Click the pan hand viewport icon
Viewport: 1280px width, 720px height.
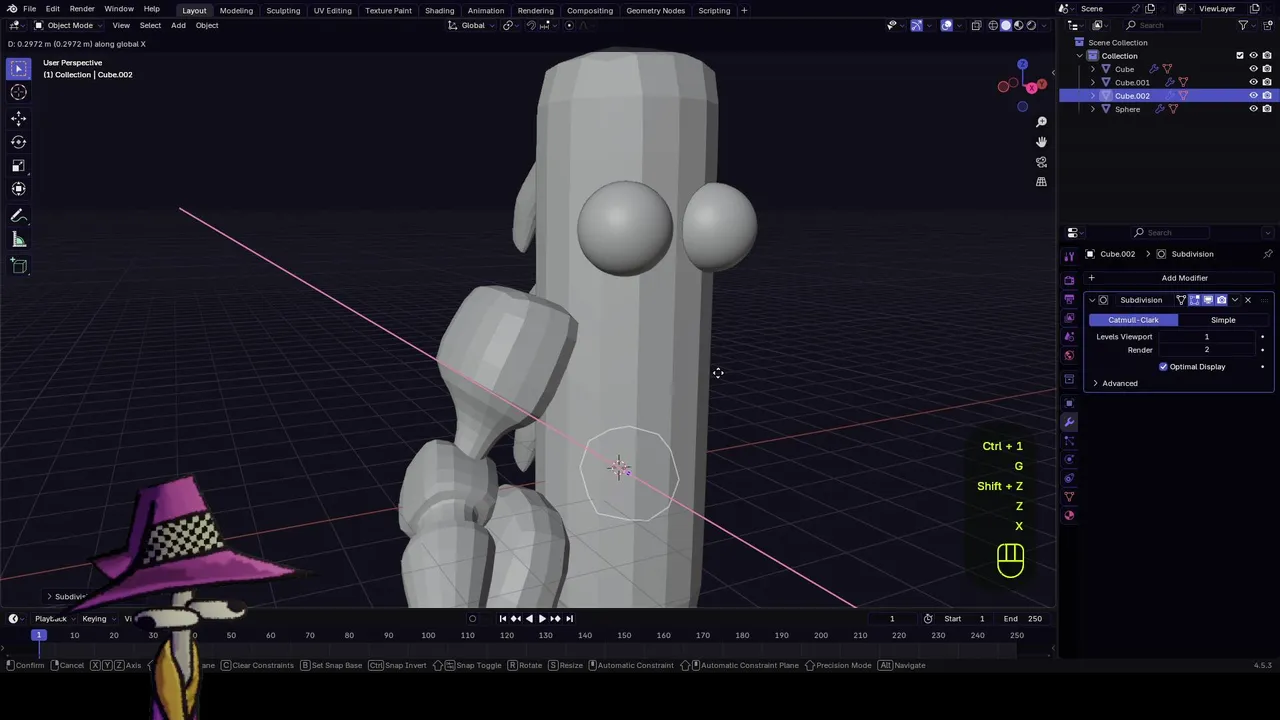coord(1041,142)
